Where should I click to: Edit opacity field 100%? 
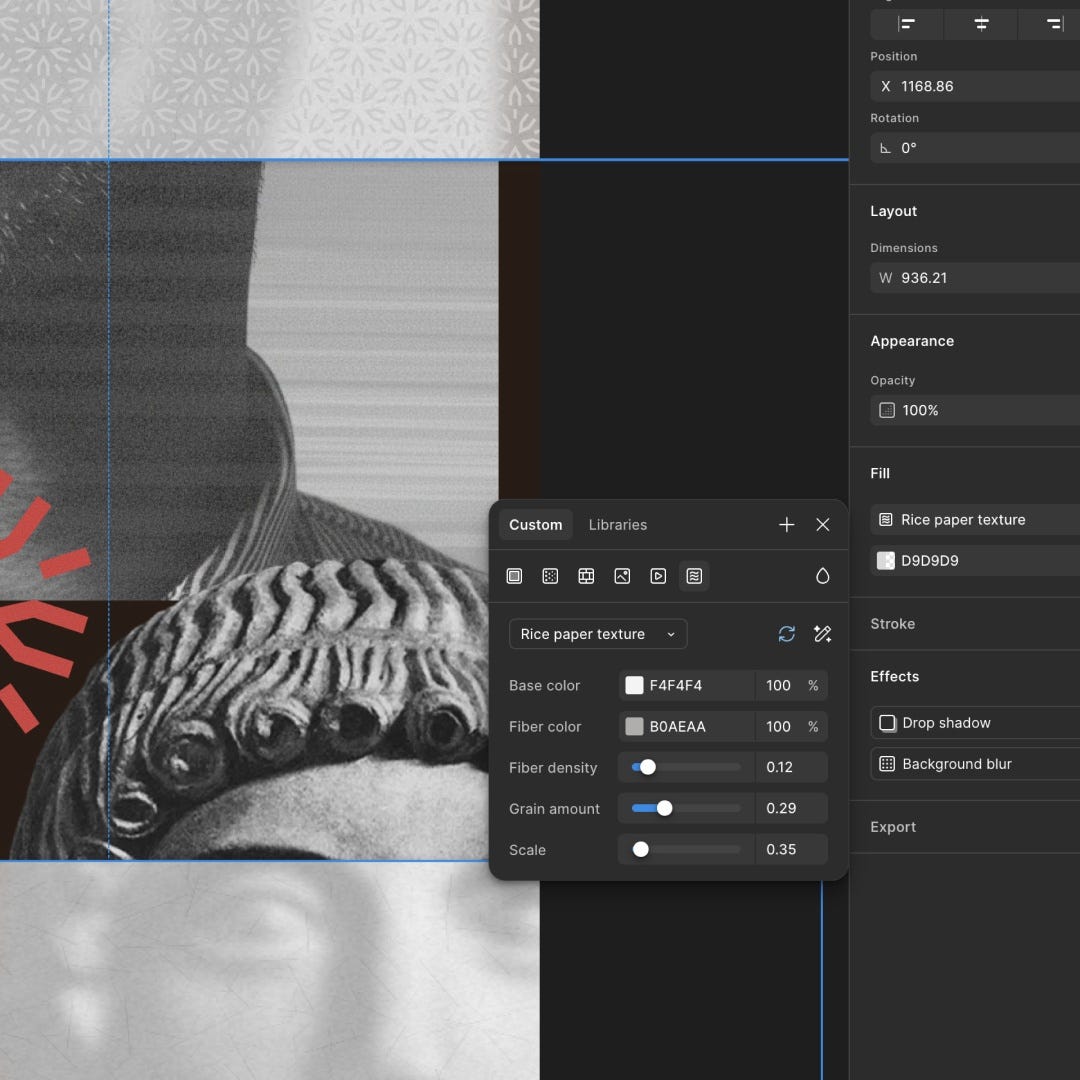[975, 411]
